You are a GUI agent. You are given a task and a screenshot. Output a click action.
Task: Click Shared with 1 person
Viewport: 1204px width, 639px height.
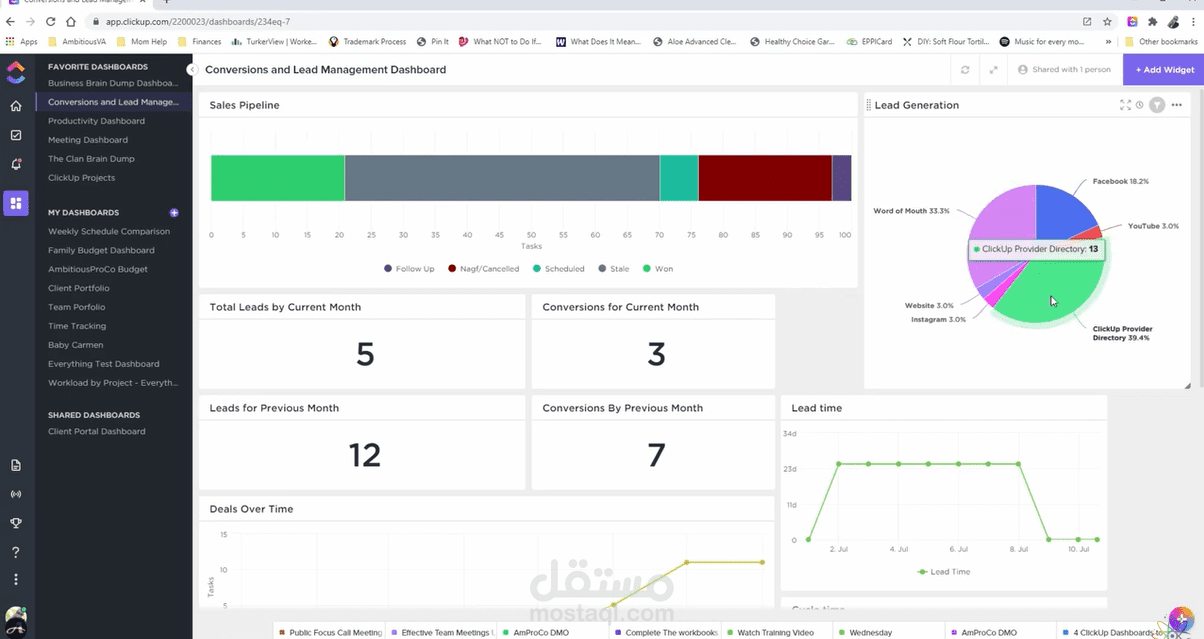tap(1064, 70)
